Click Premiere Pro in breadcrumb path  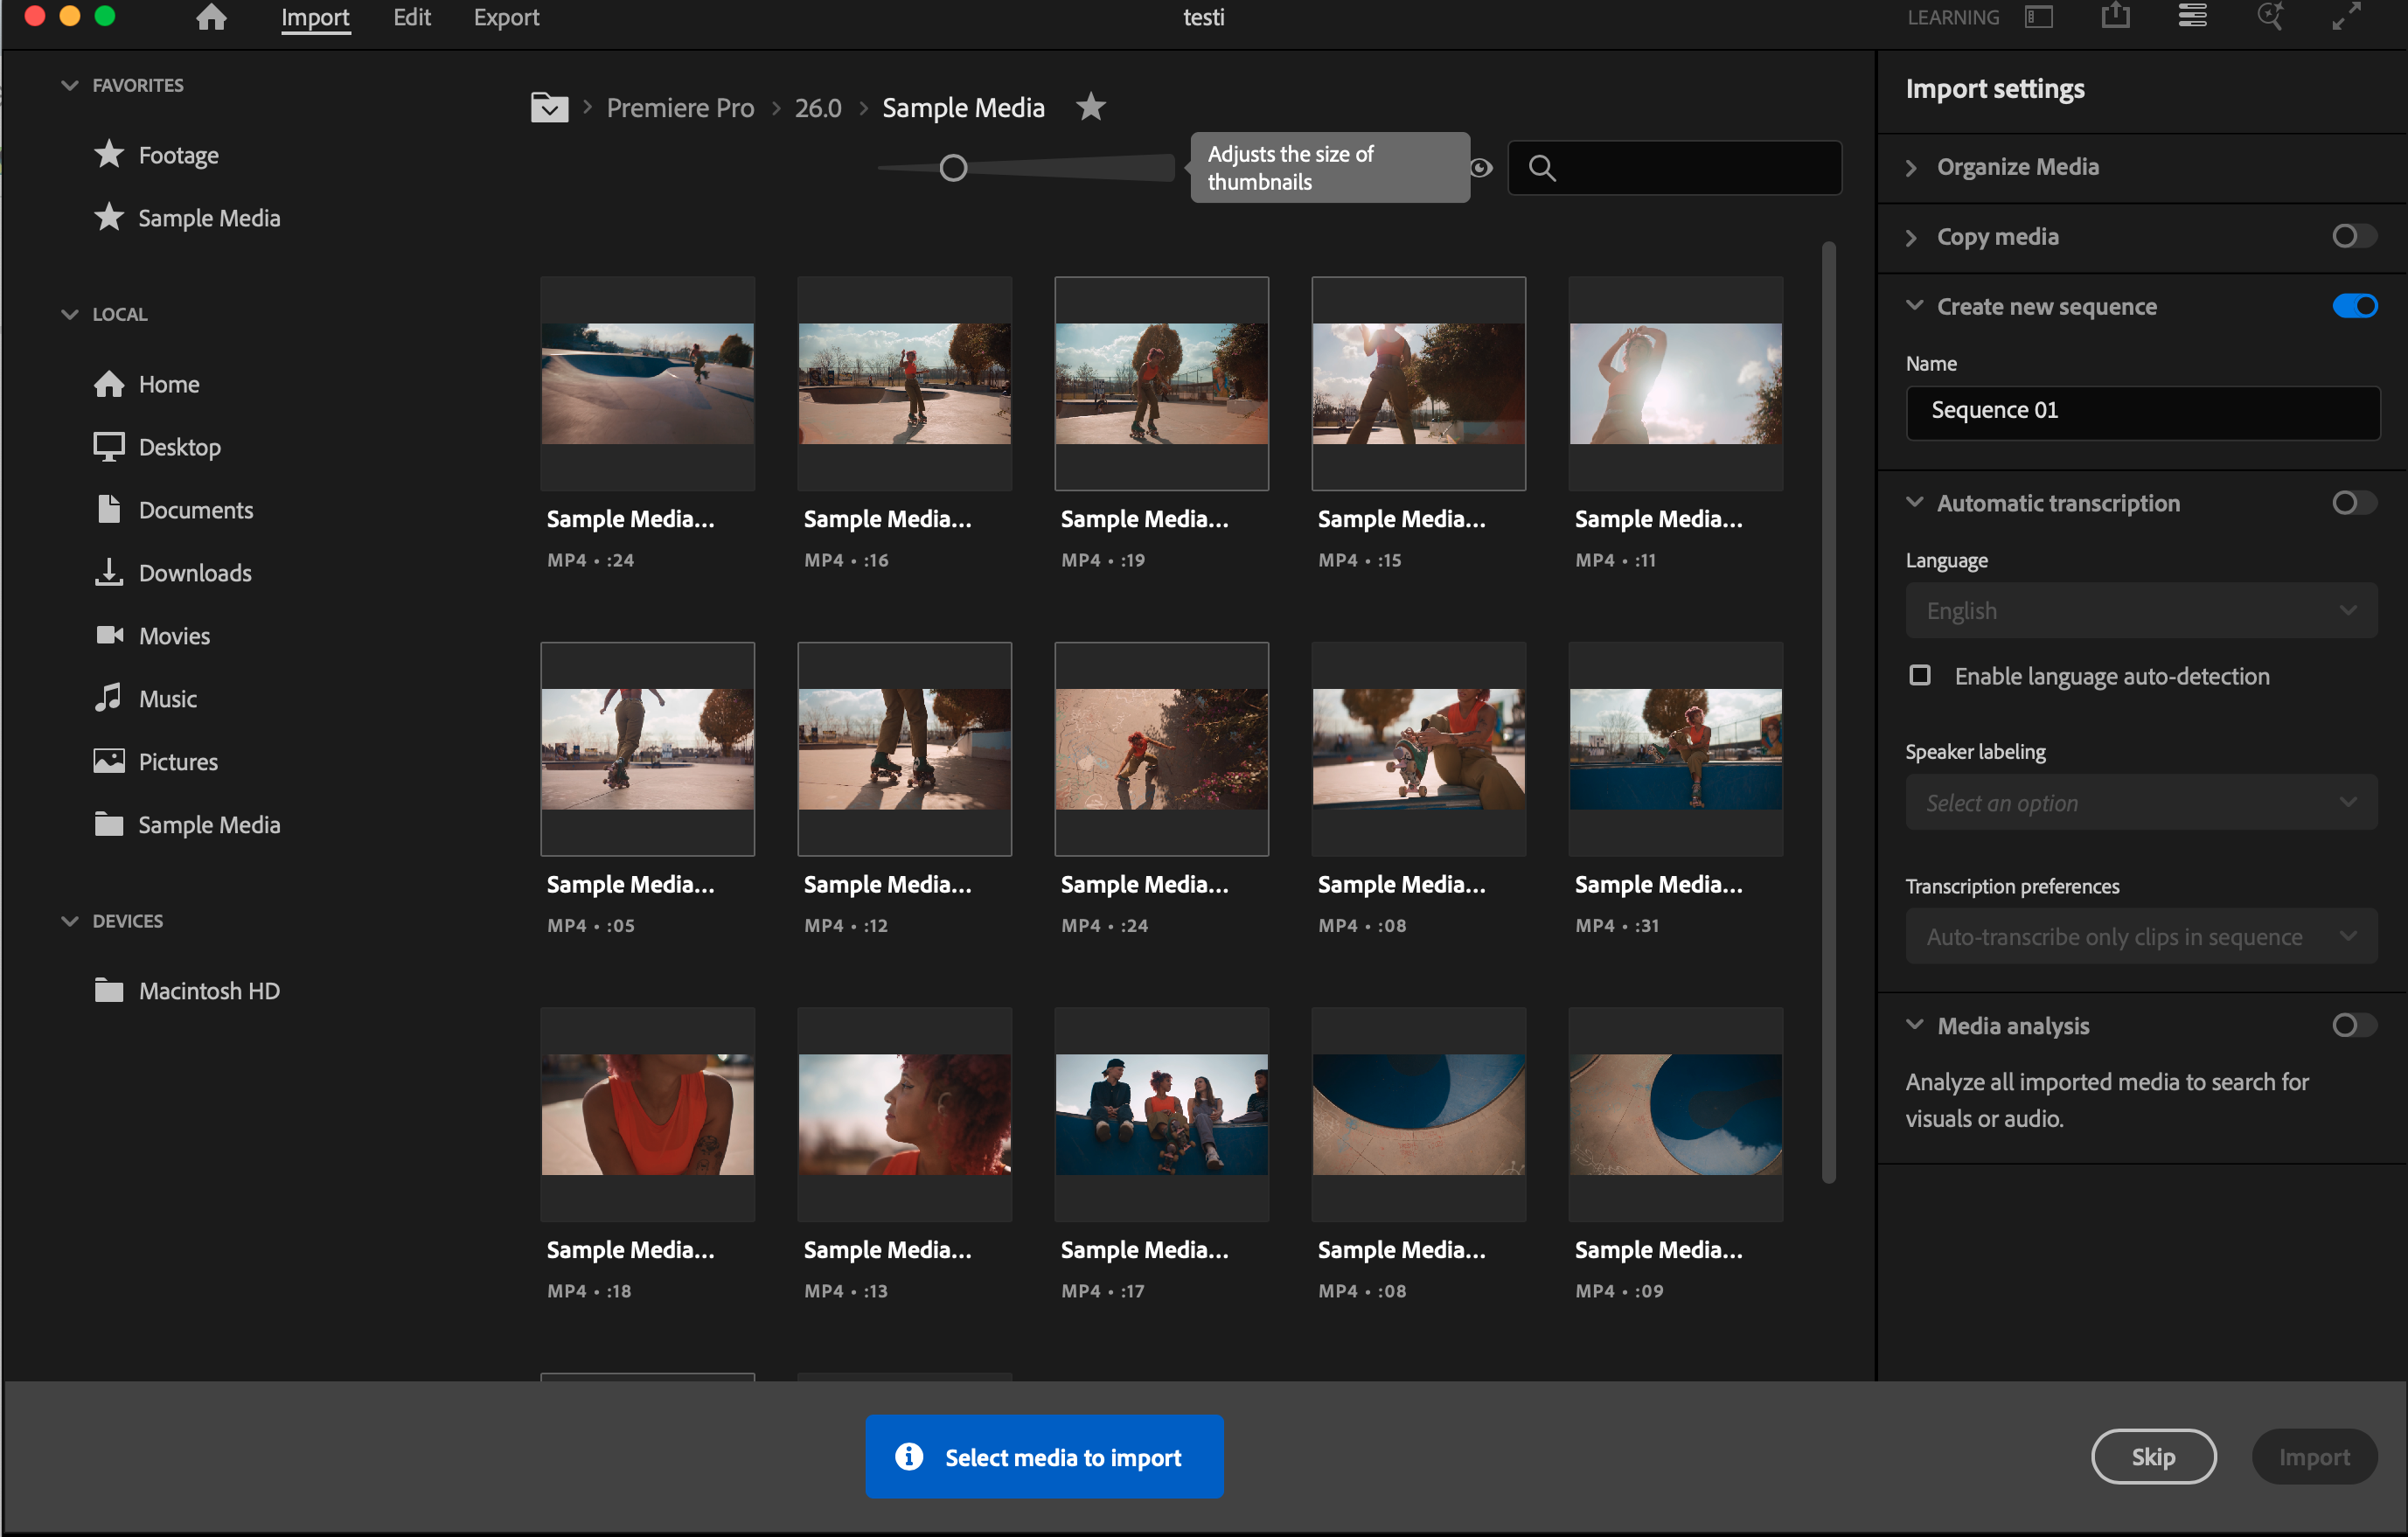(680, 108)
